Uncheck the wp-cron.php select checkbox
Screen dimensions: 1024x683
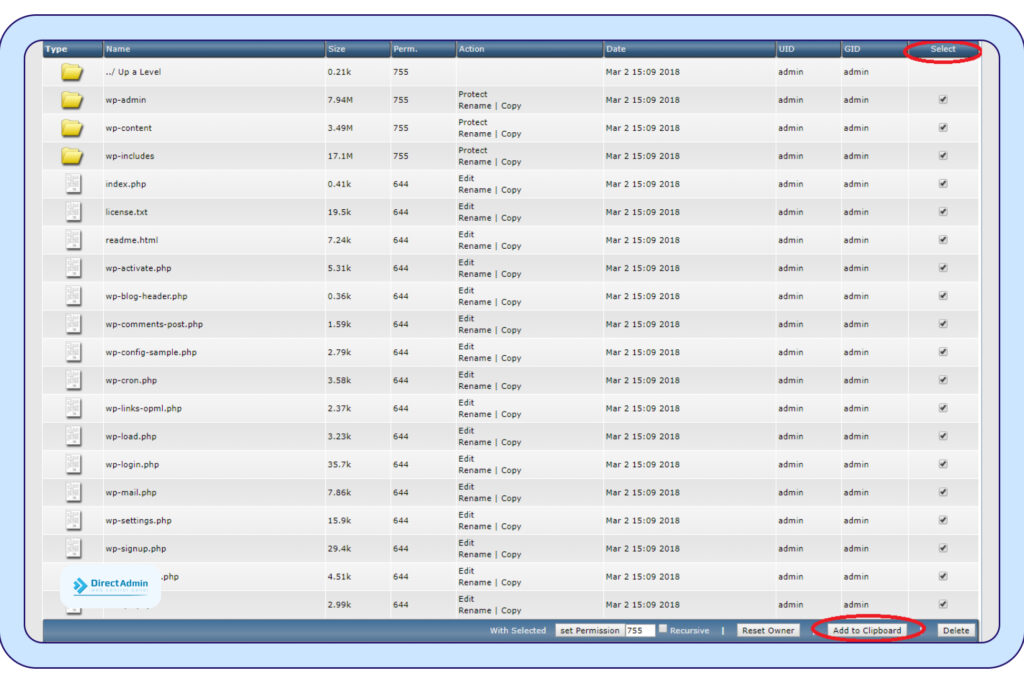[x=943, y=381]
